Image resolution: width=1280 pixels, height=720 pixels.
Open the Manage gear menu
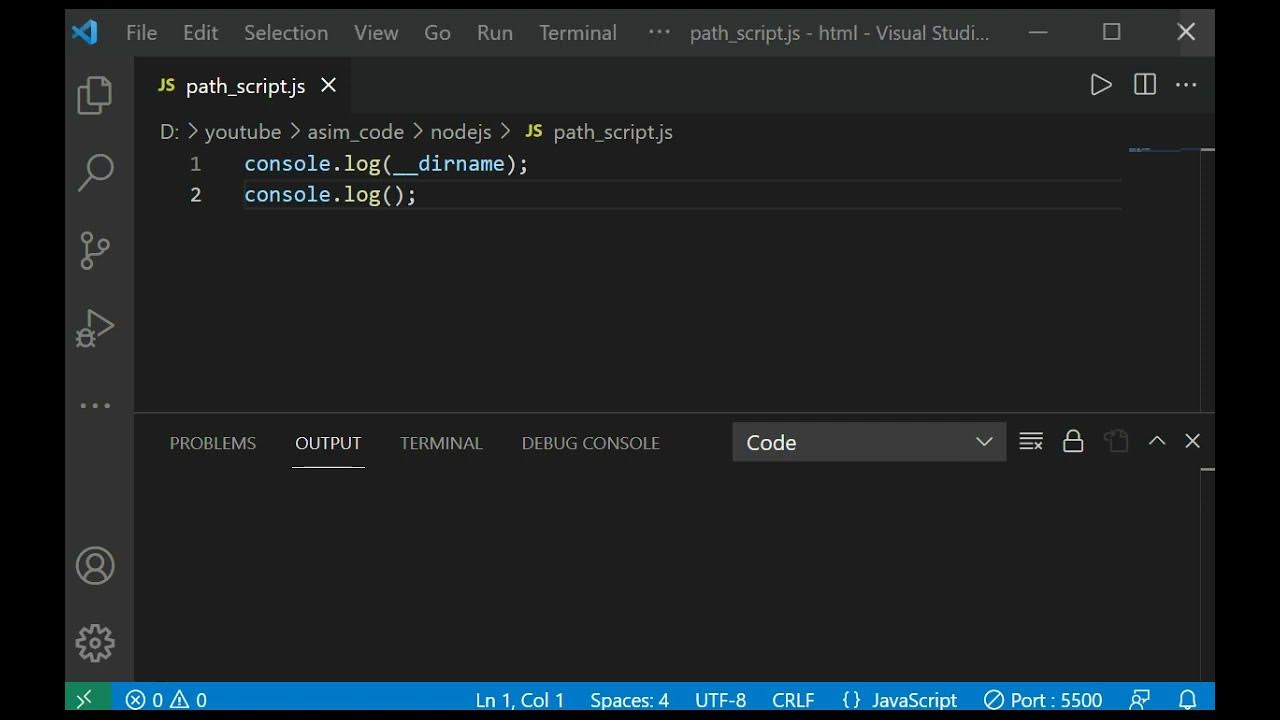tap(95, 643)
